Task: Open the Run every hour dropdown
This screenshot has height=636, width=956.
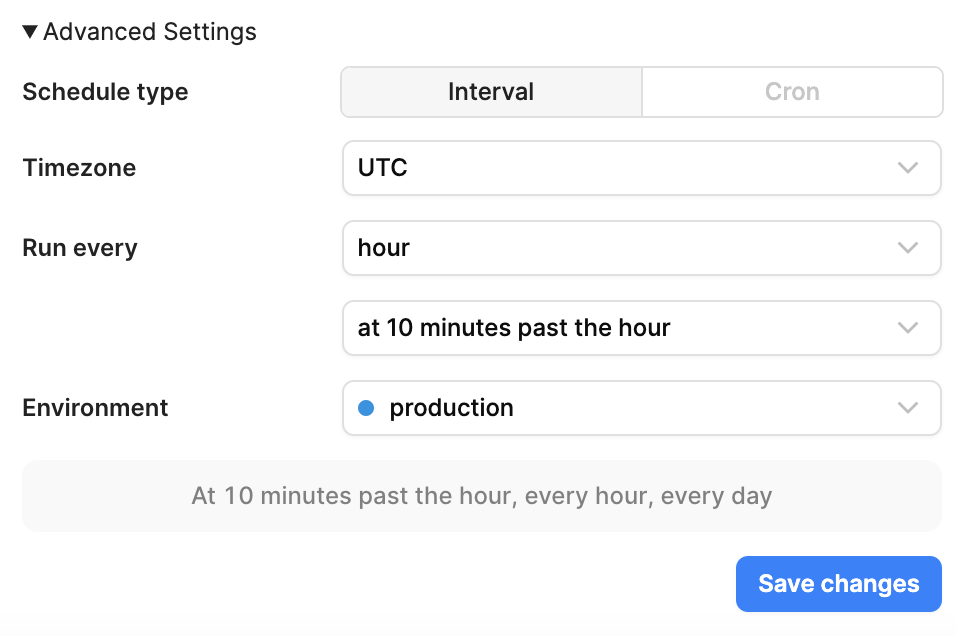Action: pyautogui.click(x=641, y=248)
